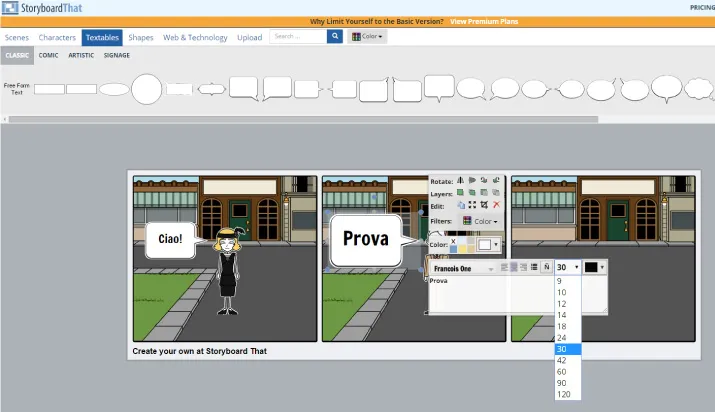Open the black text color swatch
The width and height of the screenshot is (715, 412).
(x=595, y=267)
